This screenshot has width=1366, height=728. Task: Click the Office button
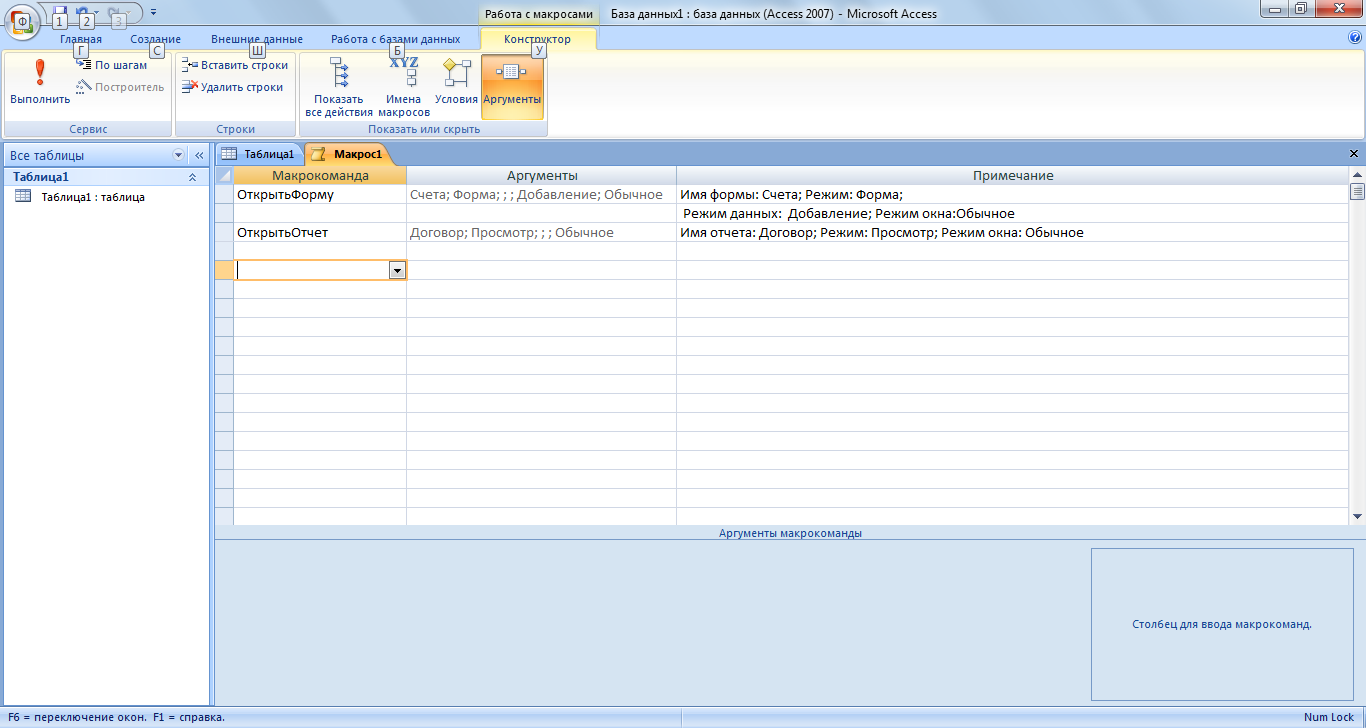coord(22,20)
